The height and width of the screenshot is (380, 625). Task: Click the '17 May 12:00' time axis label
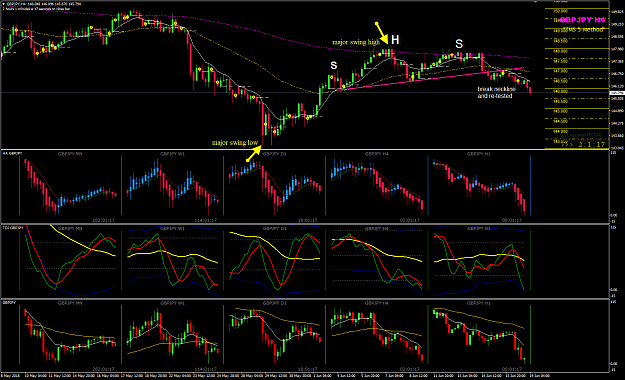(132, 376)
